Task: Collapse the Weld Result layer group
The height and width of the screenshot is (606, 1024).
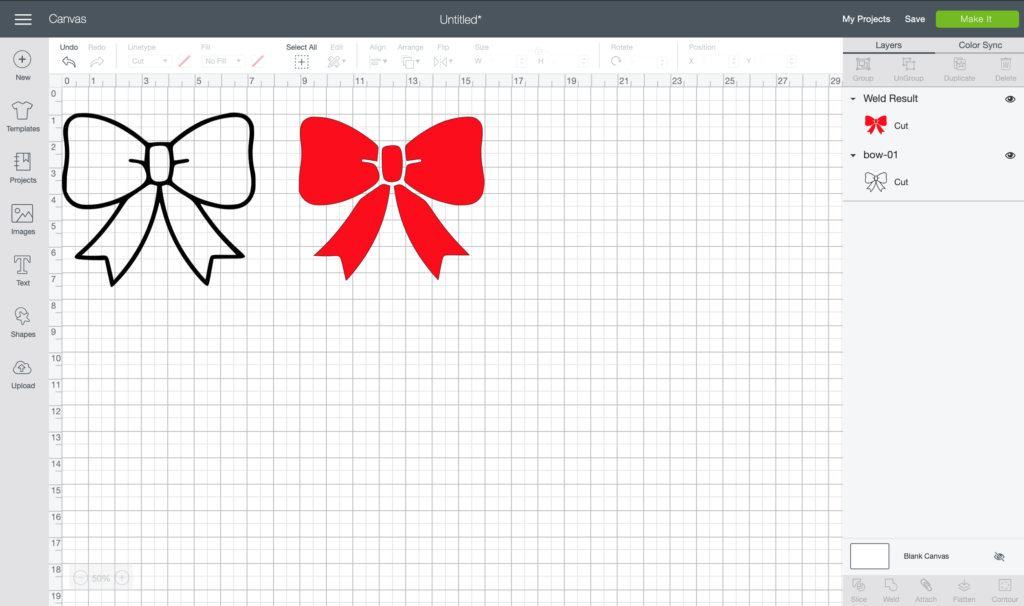Action: click(853, 99)
